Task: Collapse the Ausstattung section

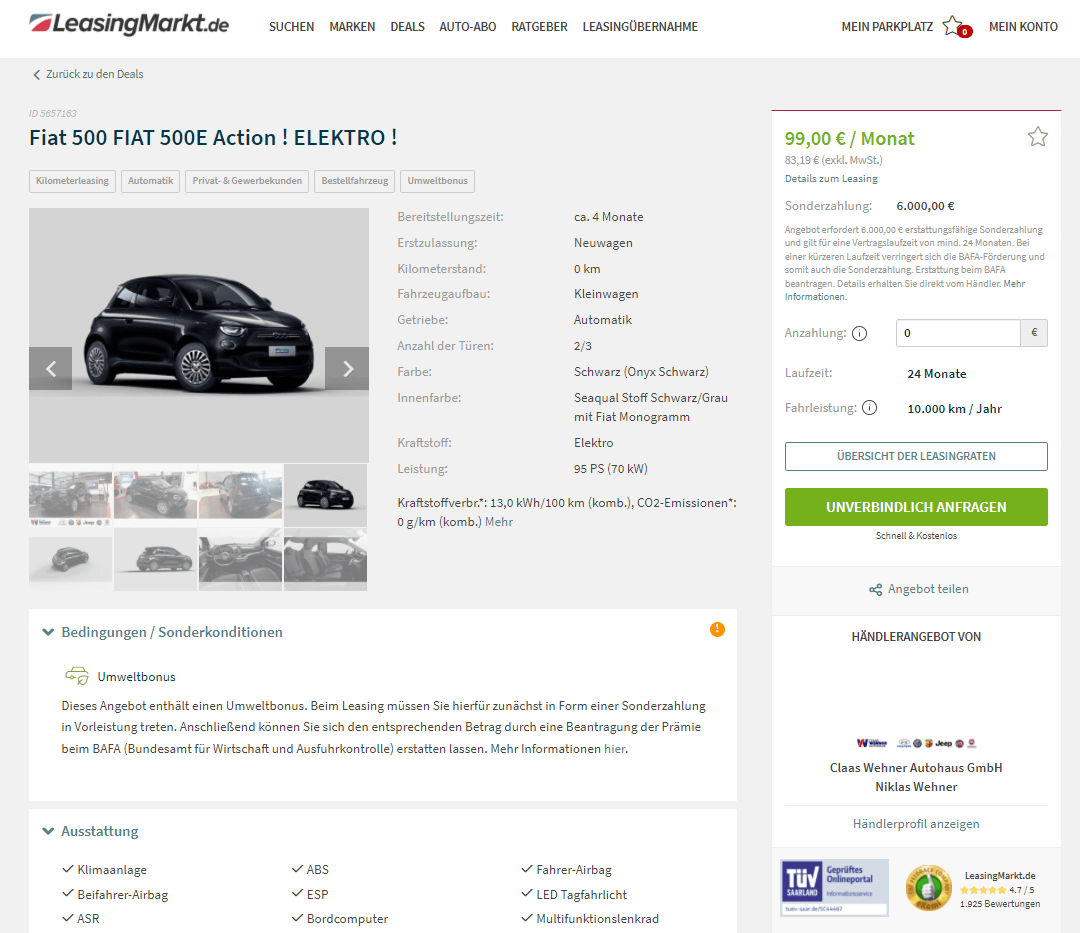Action: click(48, 831)
